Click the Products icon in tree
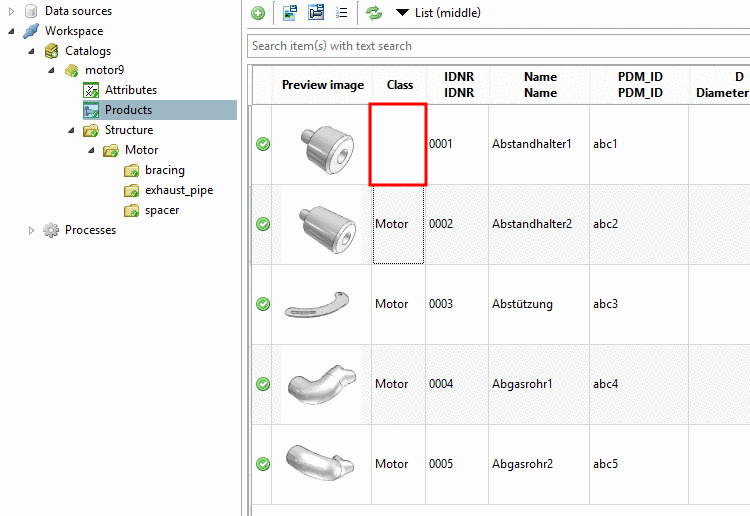The width and height of the screenshot is (750, 516). (x=91, y=110)
